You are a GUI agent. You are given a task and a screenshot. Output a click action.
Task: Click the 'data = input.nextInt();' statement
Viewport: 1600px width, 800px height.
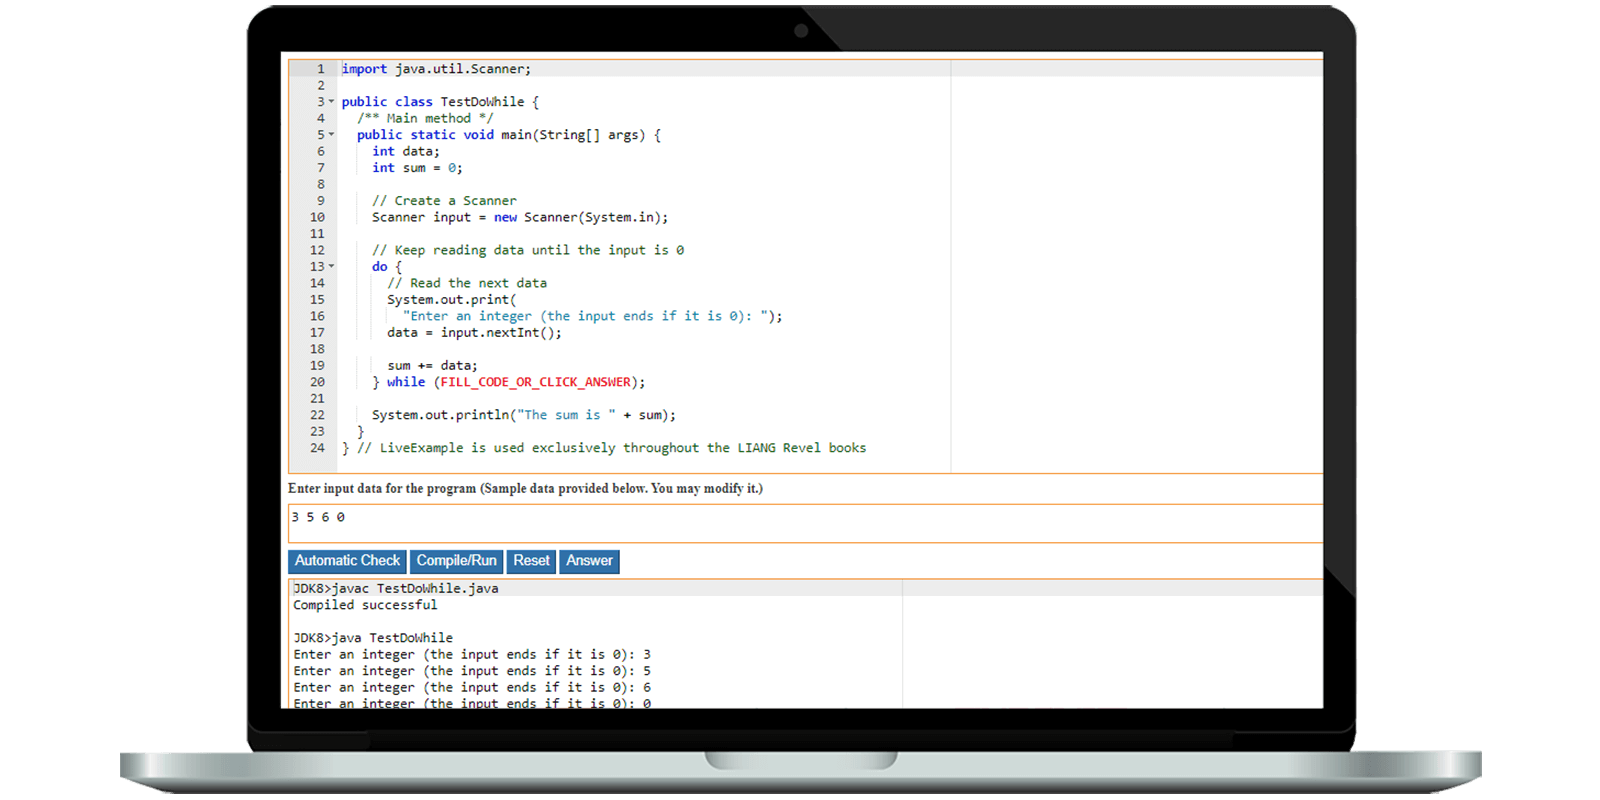pyautogui.click(x=474, y=333)
